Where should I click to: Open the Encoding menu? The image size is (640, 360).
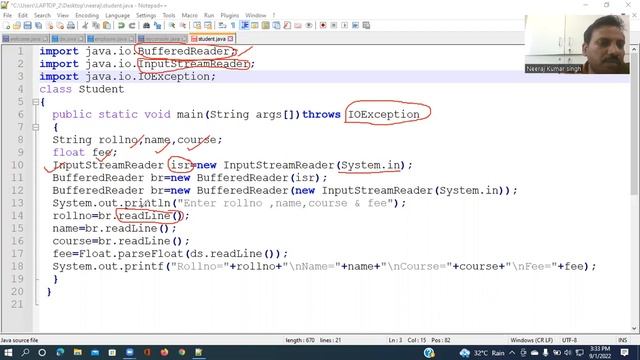[x=87, y=15]
